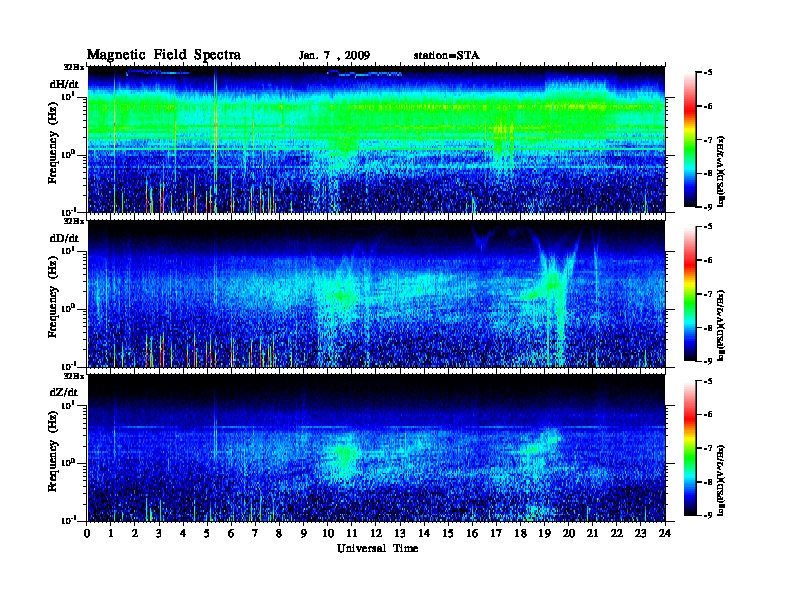Click the color bar beside the dH/dt panel

point(690,140)
